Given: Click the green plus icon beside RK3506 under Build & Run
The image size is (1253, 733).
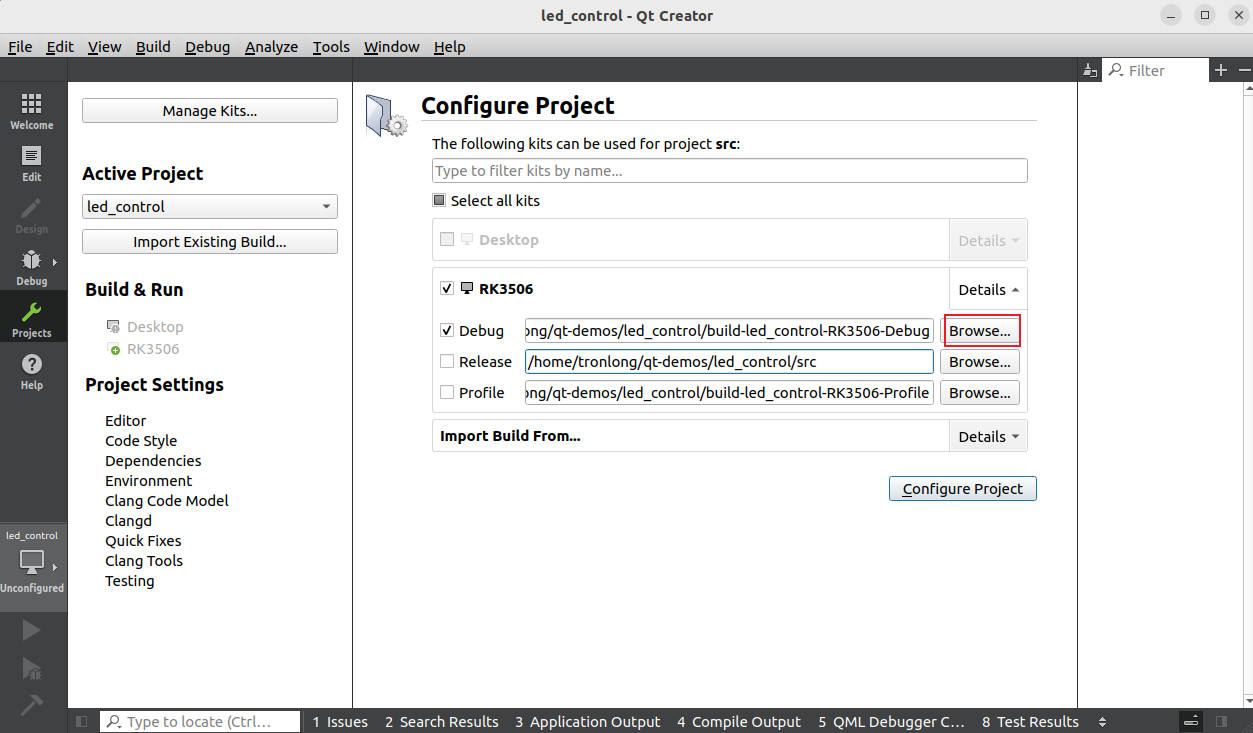Looking at the screenshot, I should tap(114, 349).
